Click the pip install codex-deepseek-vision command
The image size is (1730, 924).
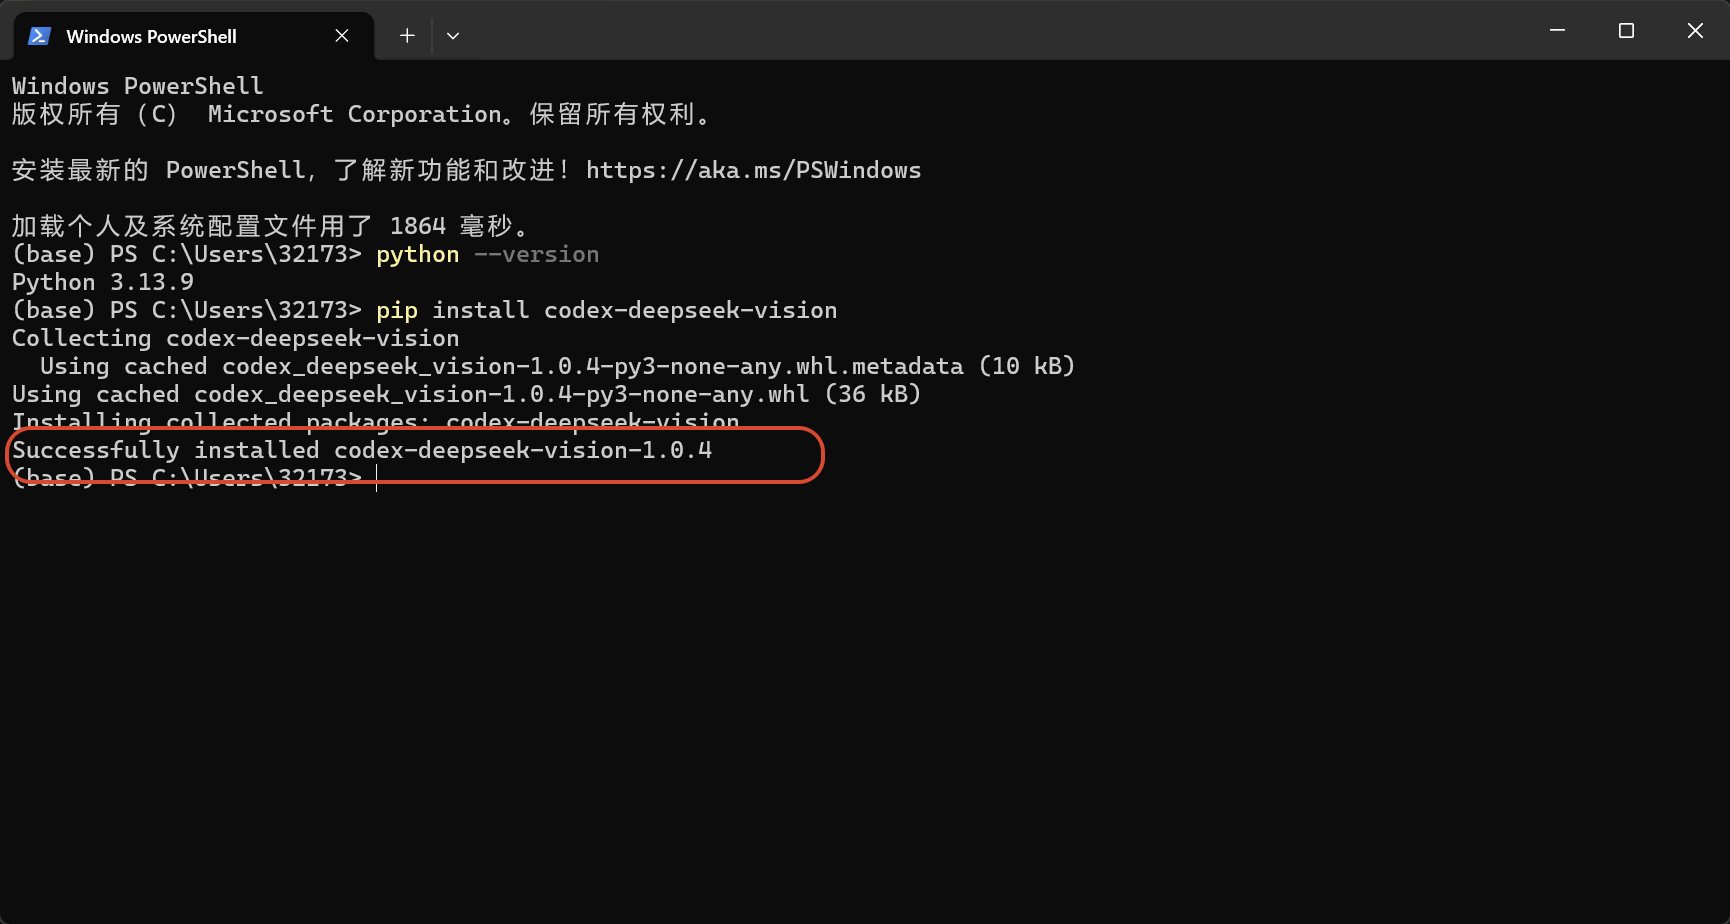[x=606, y=310]
